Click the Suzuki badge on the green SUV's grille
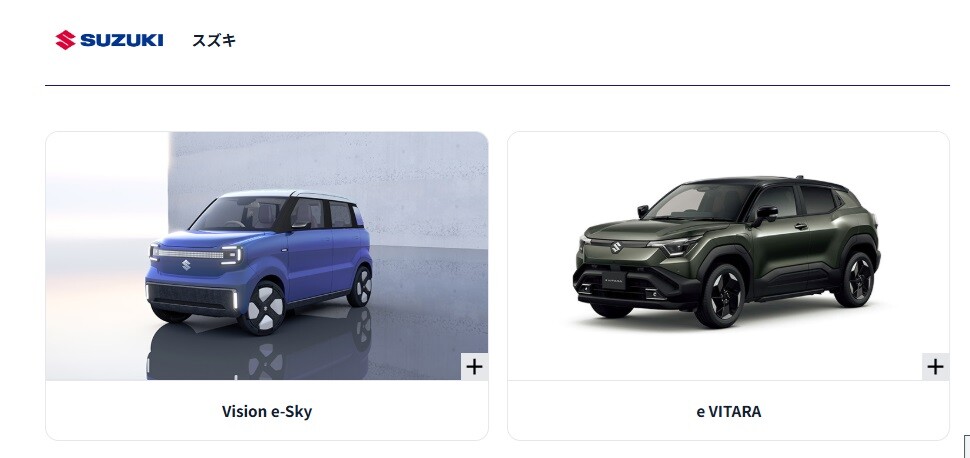 point(616,248)
